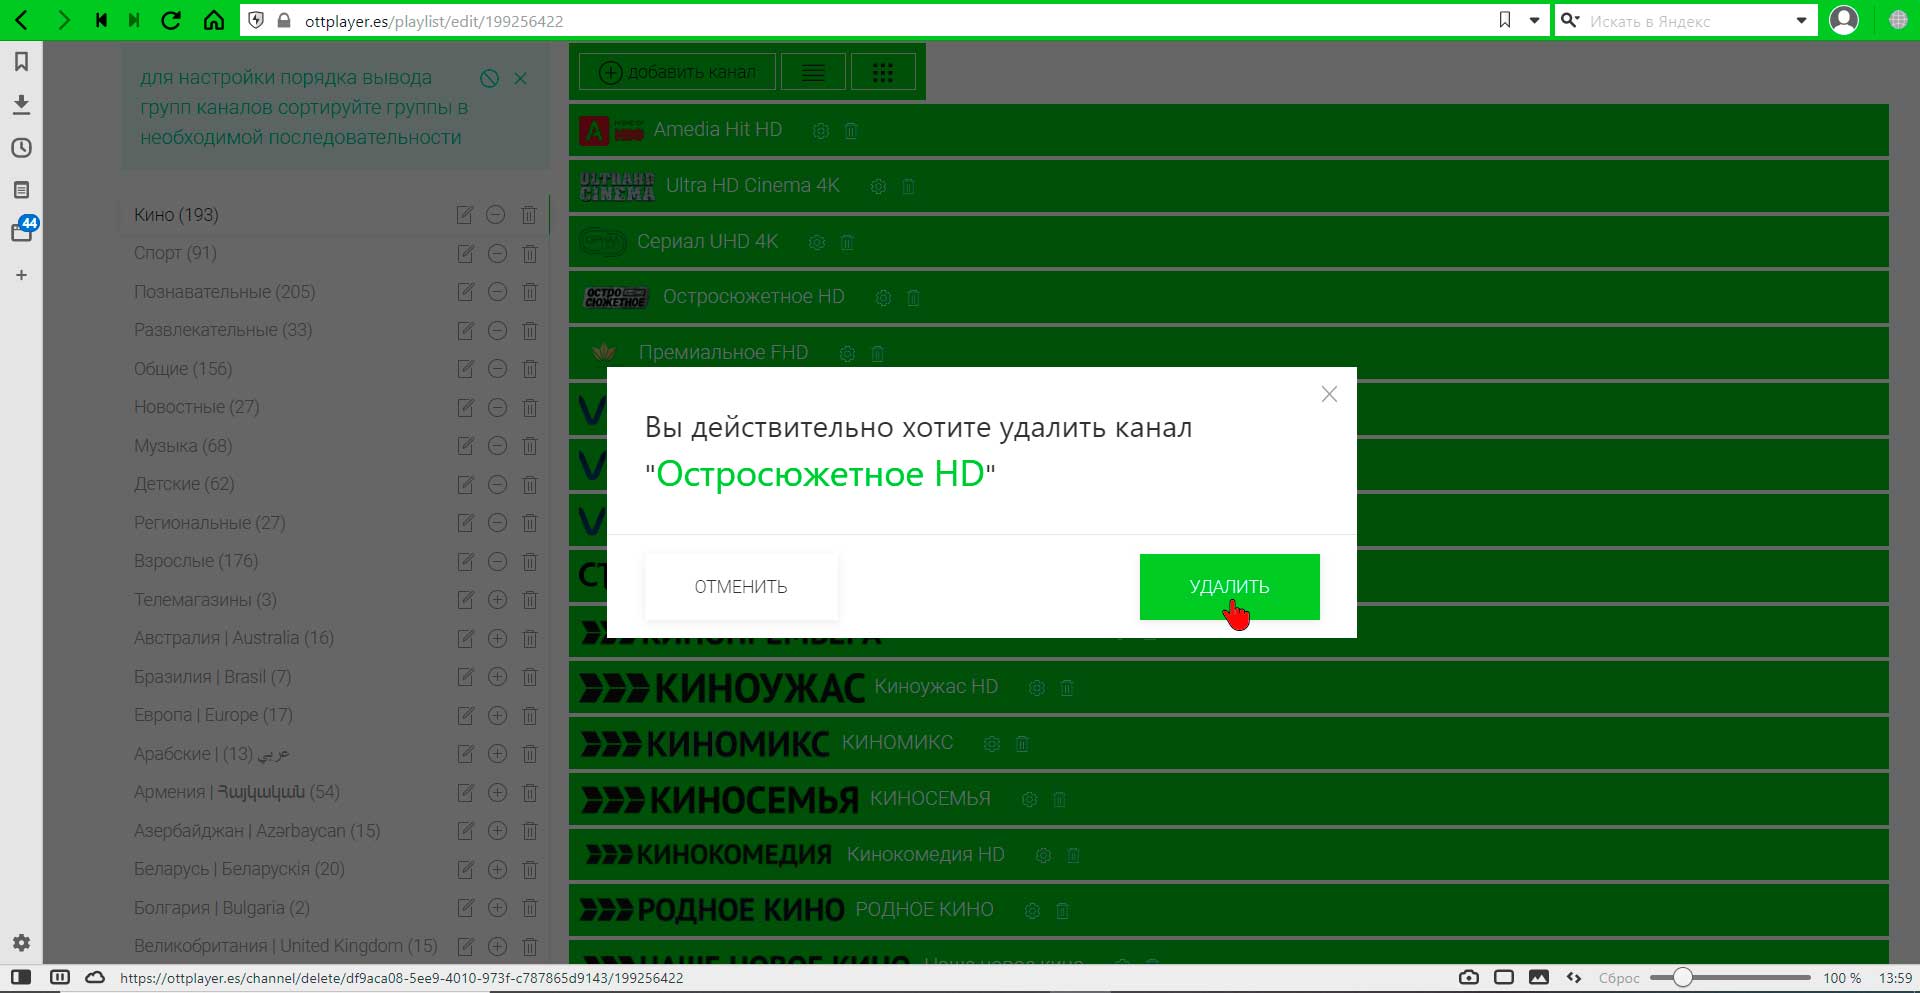This screenshot has width=1920, height=993.
Task: Click trash icon for Сериал UHD 4K
Action: point(847,243)
